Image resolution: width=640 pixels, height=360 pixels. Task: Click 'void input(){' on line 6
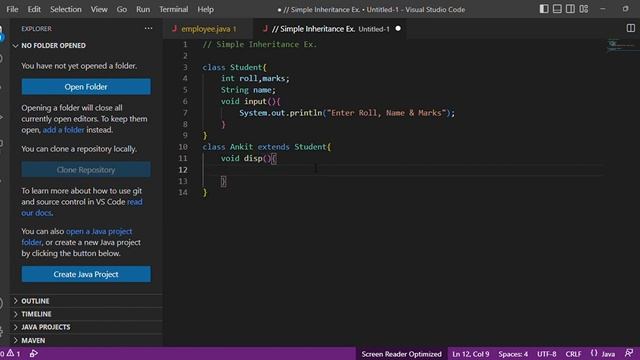point(251,101)
